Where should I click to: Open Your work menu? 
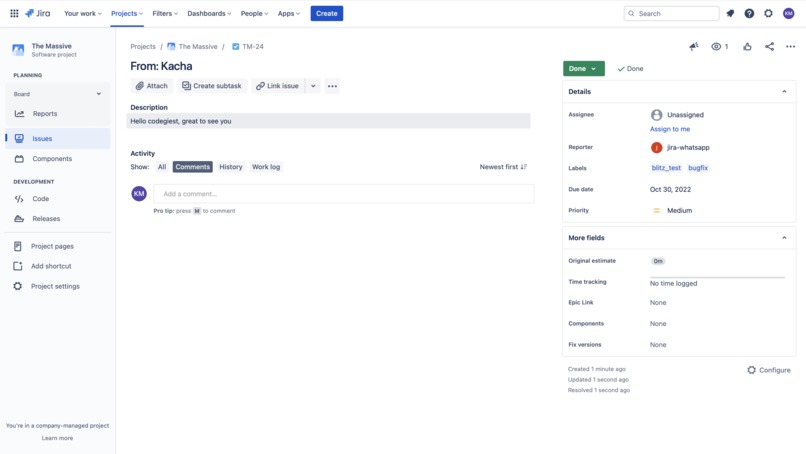coord(82,13)
